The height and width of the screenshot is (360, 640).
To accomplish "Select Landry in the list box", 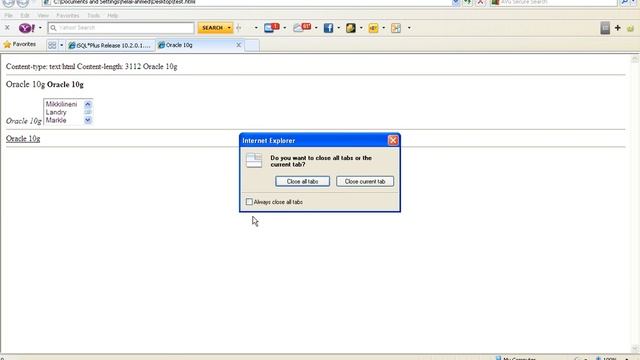I will pyautogui.click(x=56, y=112).
